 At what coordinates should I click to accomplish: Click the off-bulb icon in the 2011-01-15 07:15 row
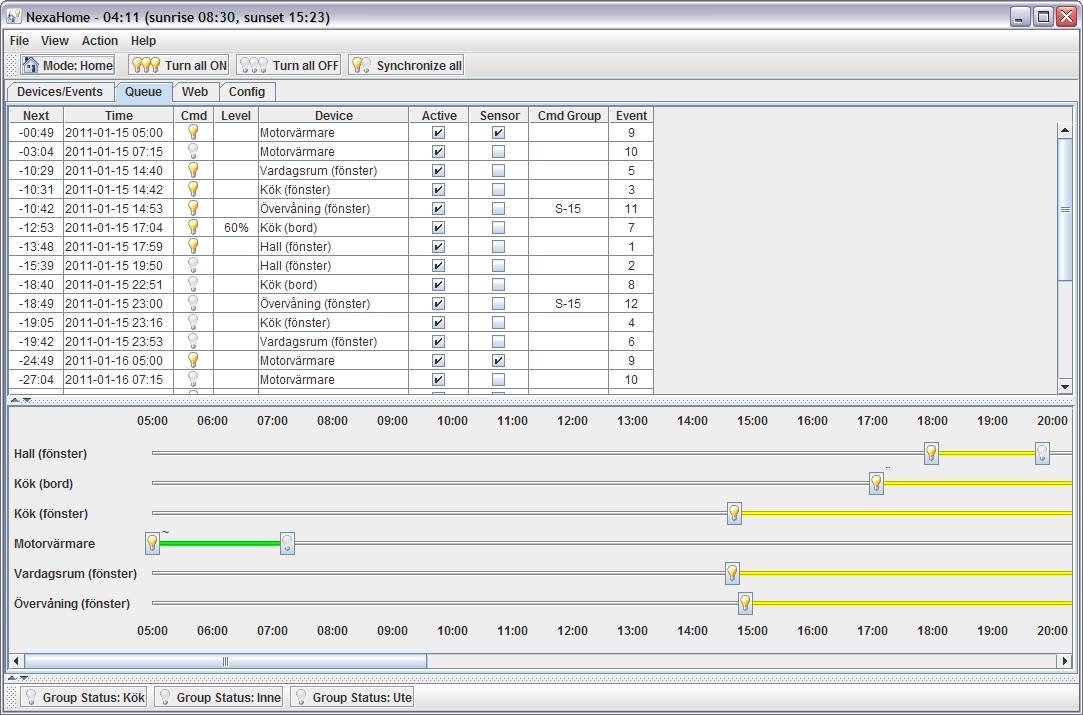pos(193,151)
